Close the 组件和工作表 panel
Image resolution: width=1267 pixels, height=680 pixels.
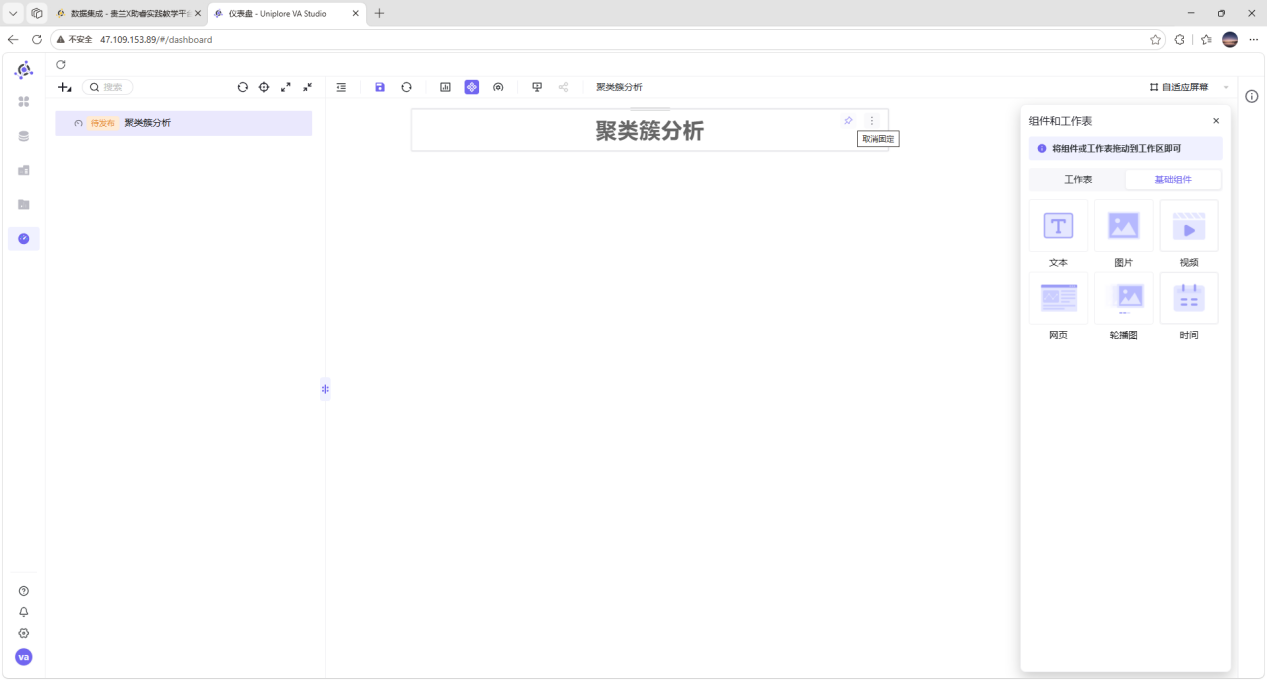[1216, 121]
